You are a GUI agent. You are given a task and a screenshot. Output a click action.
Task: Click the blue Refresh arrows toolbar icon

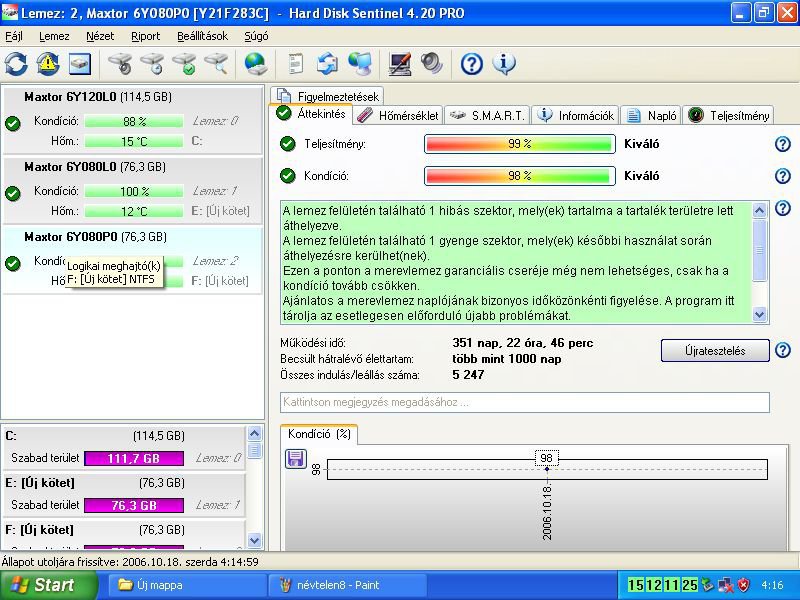[x=16, y=64]
